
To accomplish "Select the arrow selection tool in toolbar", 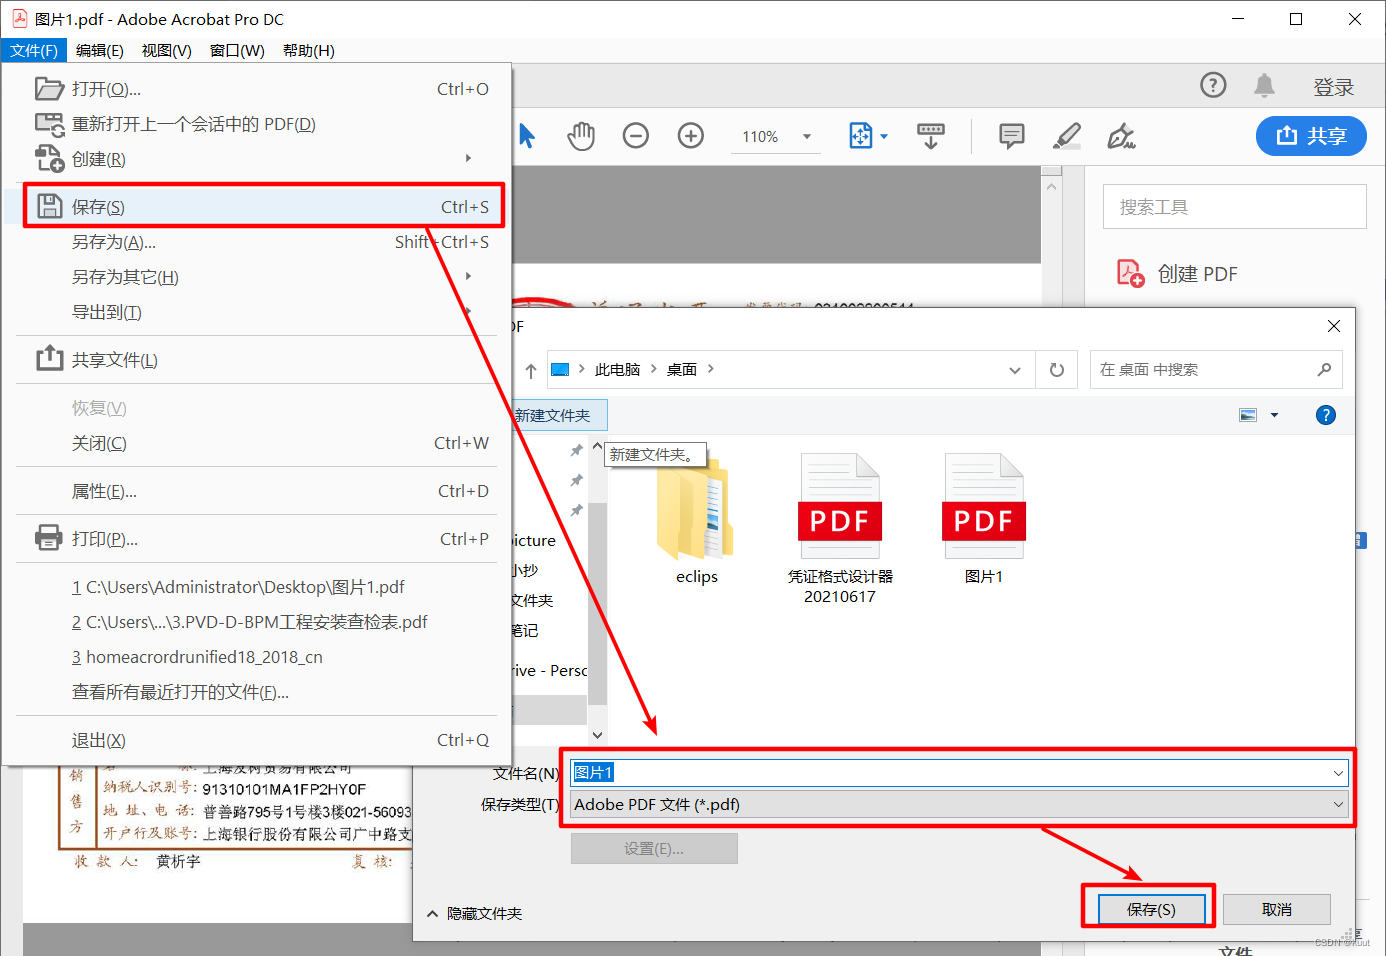I will point(526,136).
